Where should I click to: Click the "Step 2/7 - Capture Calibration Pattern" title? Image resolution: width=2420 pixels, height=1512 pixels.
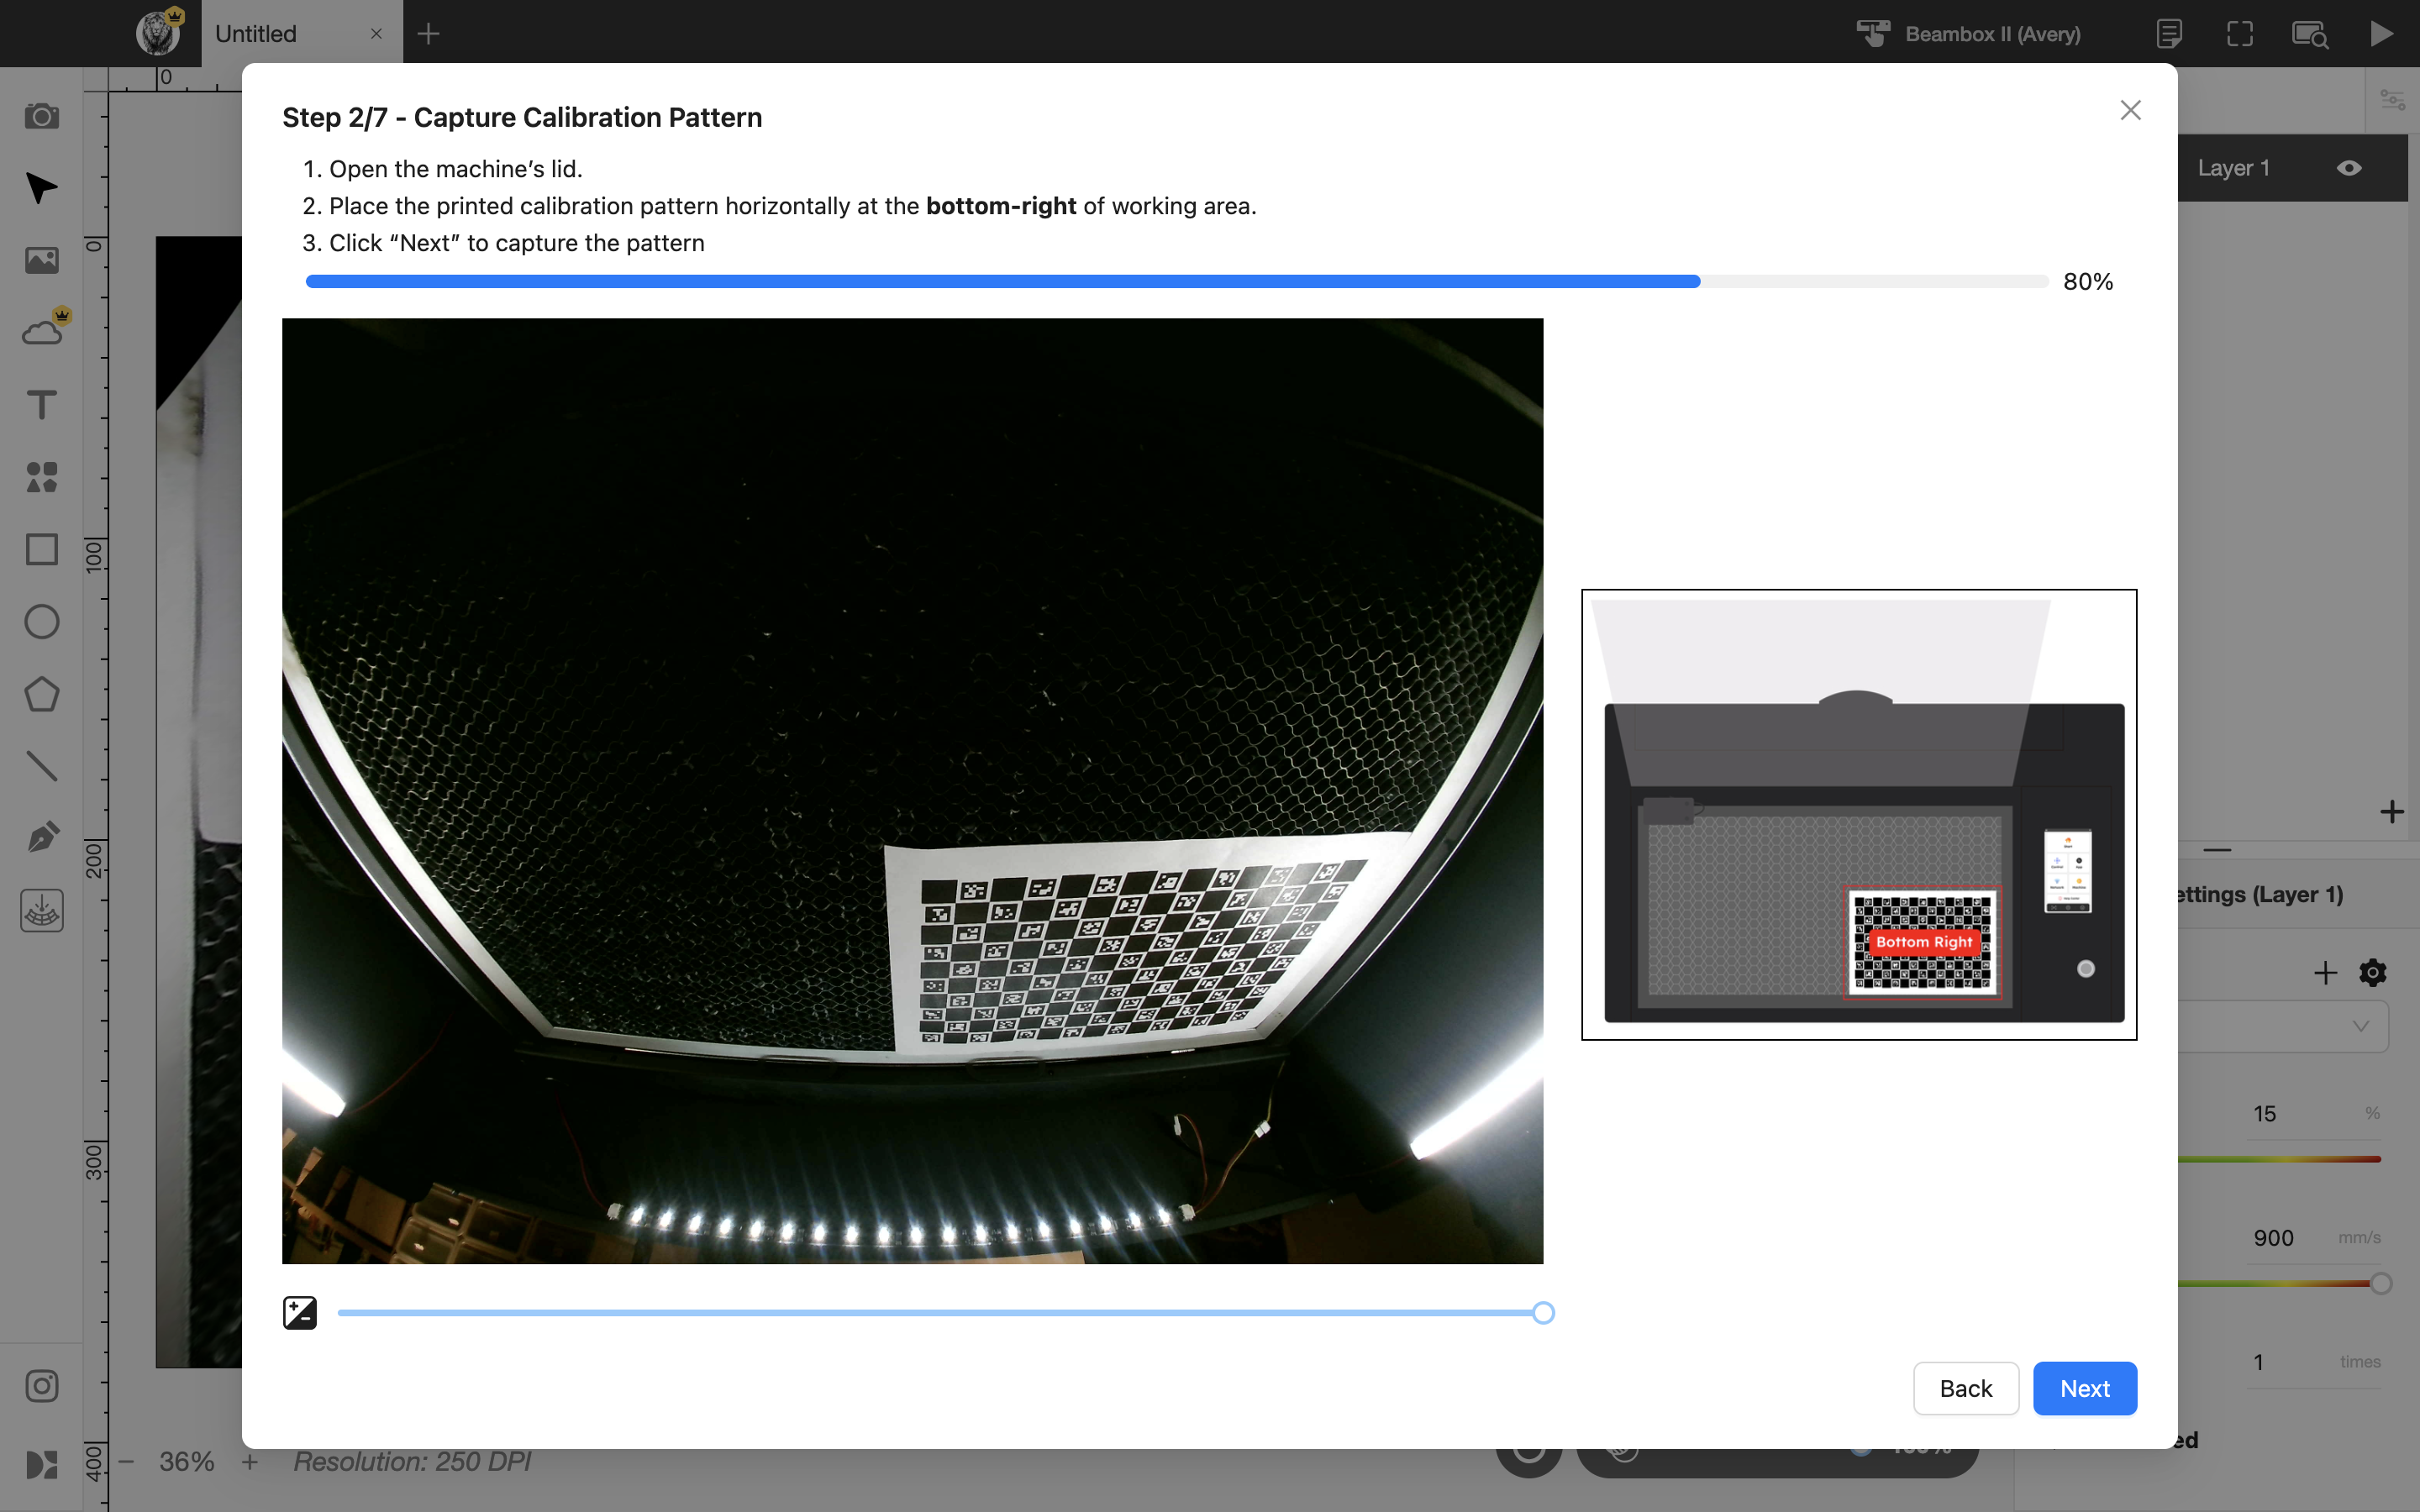tap(522, 117)
